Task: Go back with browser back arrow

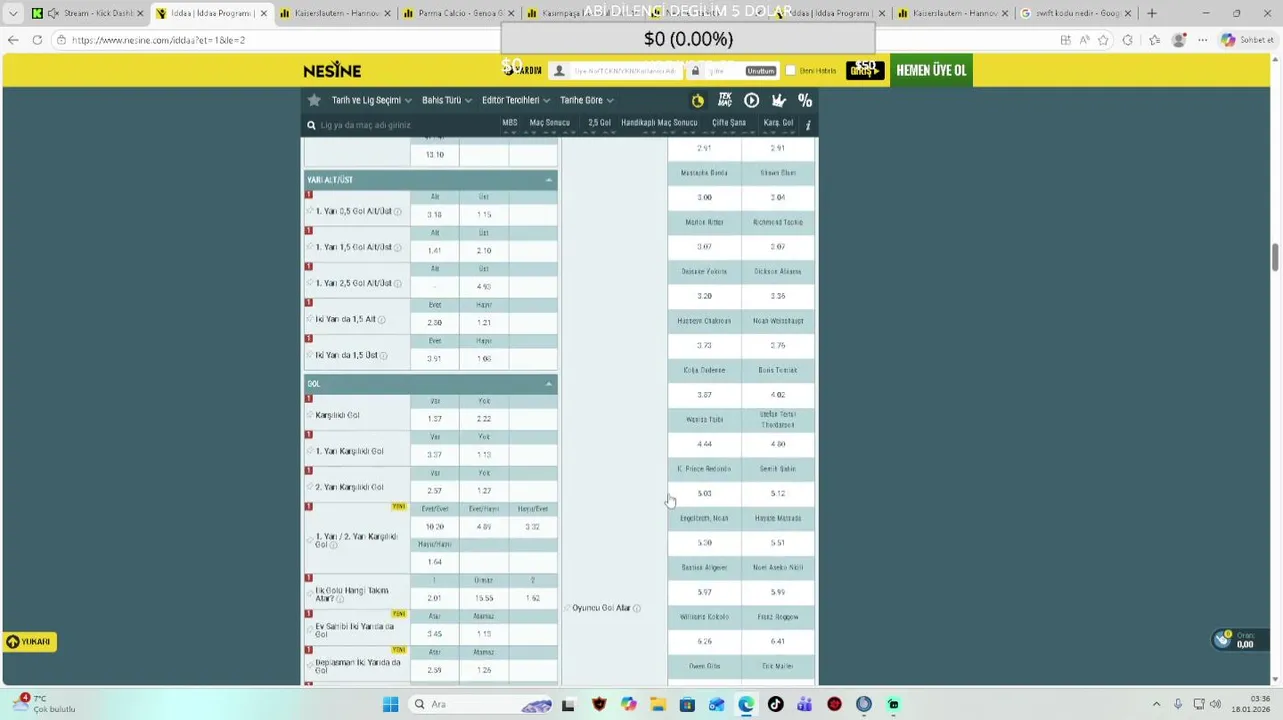Action: [13, 40]
